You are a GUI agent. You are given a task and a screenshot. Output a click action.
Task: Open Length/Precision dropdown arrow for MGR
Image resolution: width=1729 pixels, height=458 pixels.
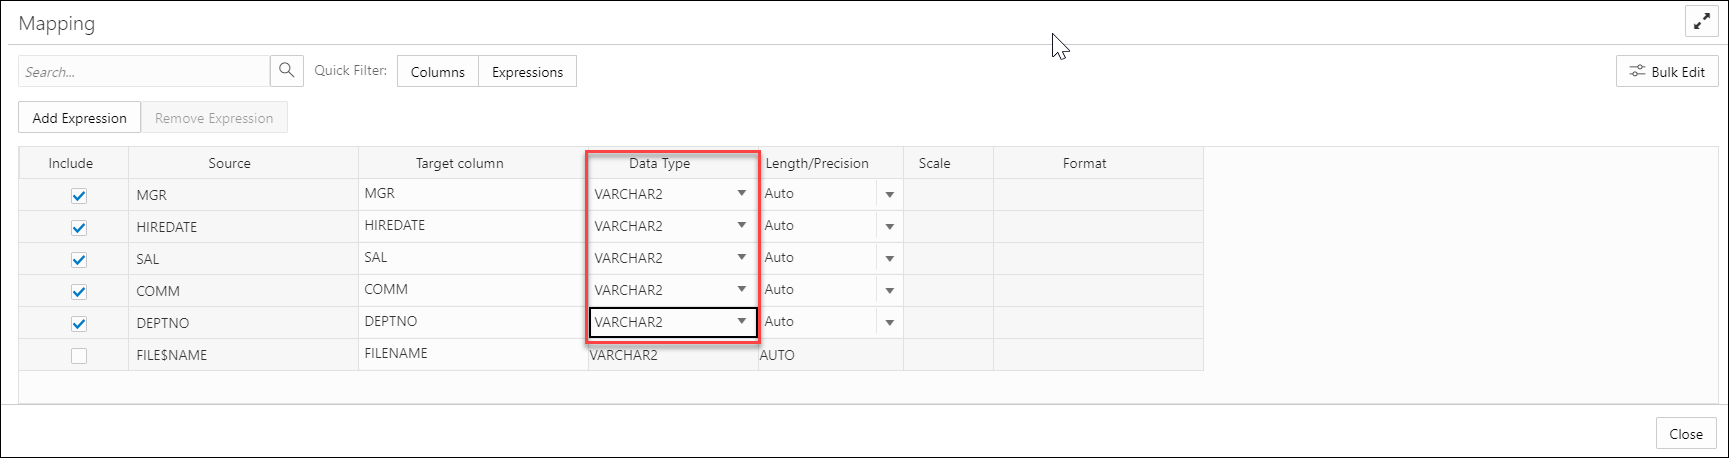pos(889,195)
